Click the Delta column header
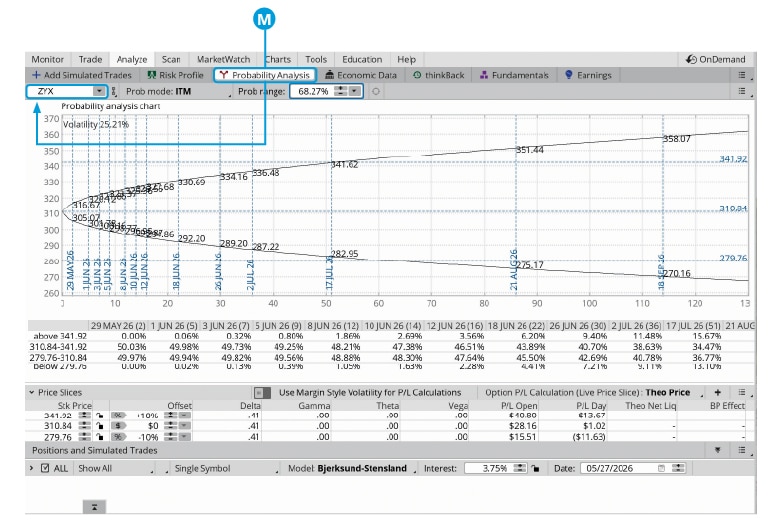The image size is (780, 520). pos(250,406)
